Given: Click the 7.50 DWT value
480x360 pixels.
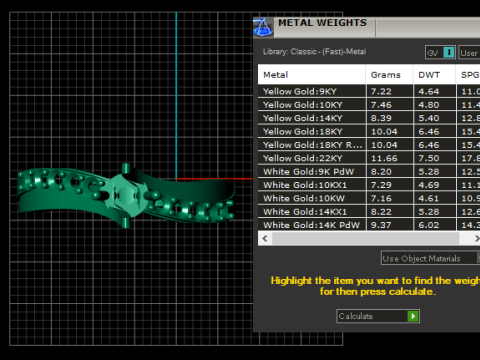Looking at the screenshot, I should [429, 158].
